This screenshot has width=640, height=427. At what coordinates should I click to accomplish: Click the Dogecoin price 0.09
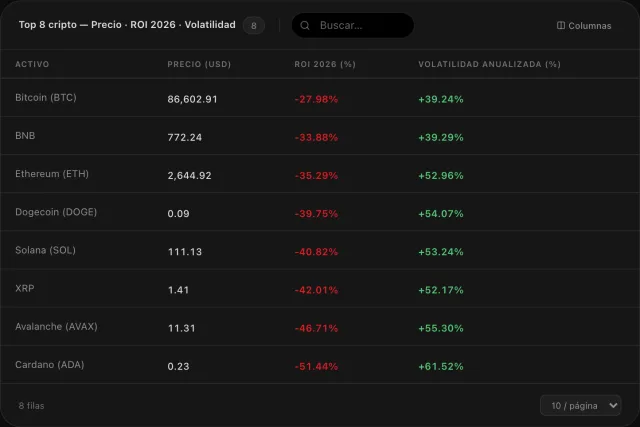pos(178,214)
